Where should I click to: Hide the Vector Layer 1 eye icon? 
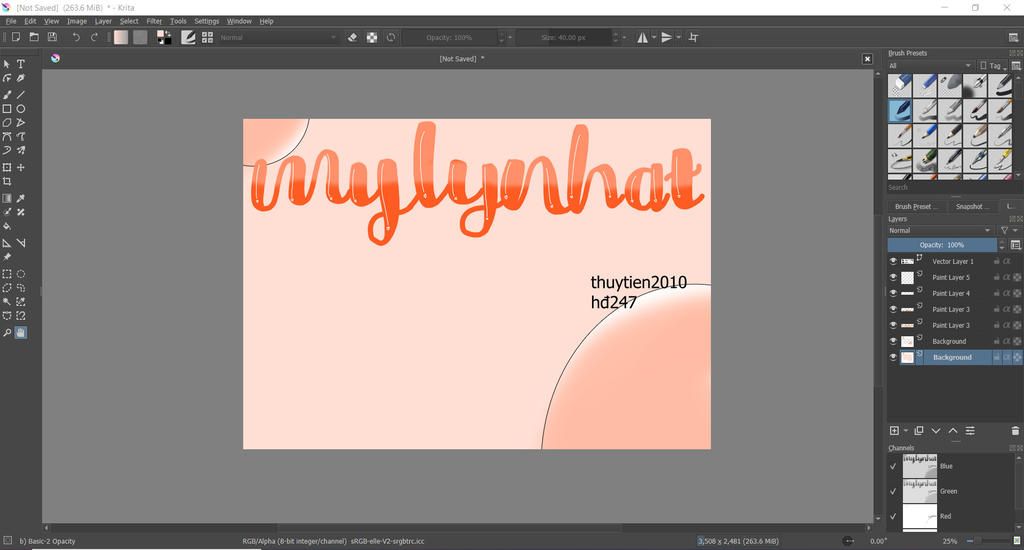[893, 261]
